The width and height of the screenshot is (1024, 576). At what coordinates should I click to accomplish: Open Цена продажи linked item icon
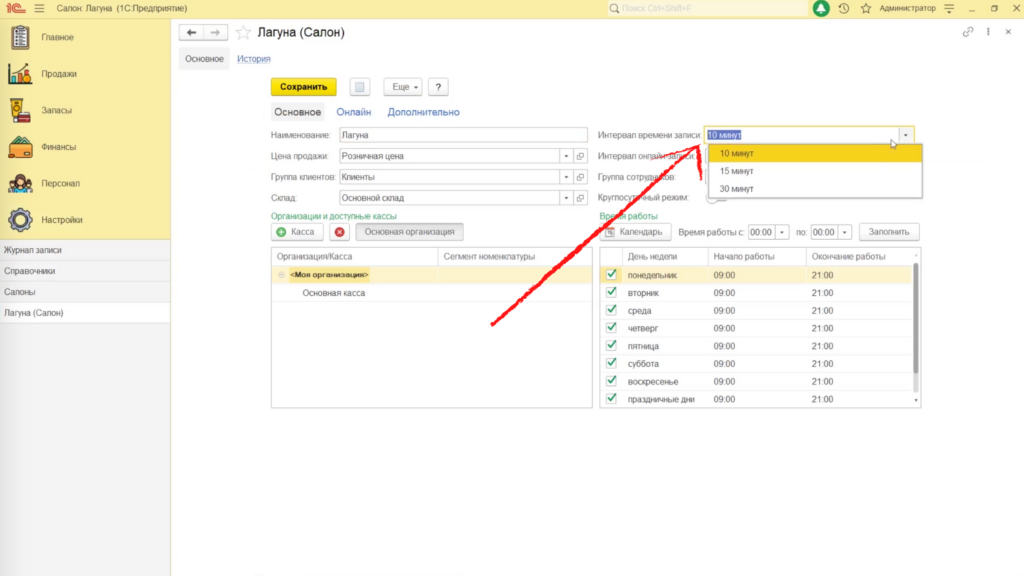(x=581, y=156)
